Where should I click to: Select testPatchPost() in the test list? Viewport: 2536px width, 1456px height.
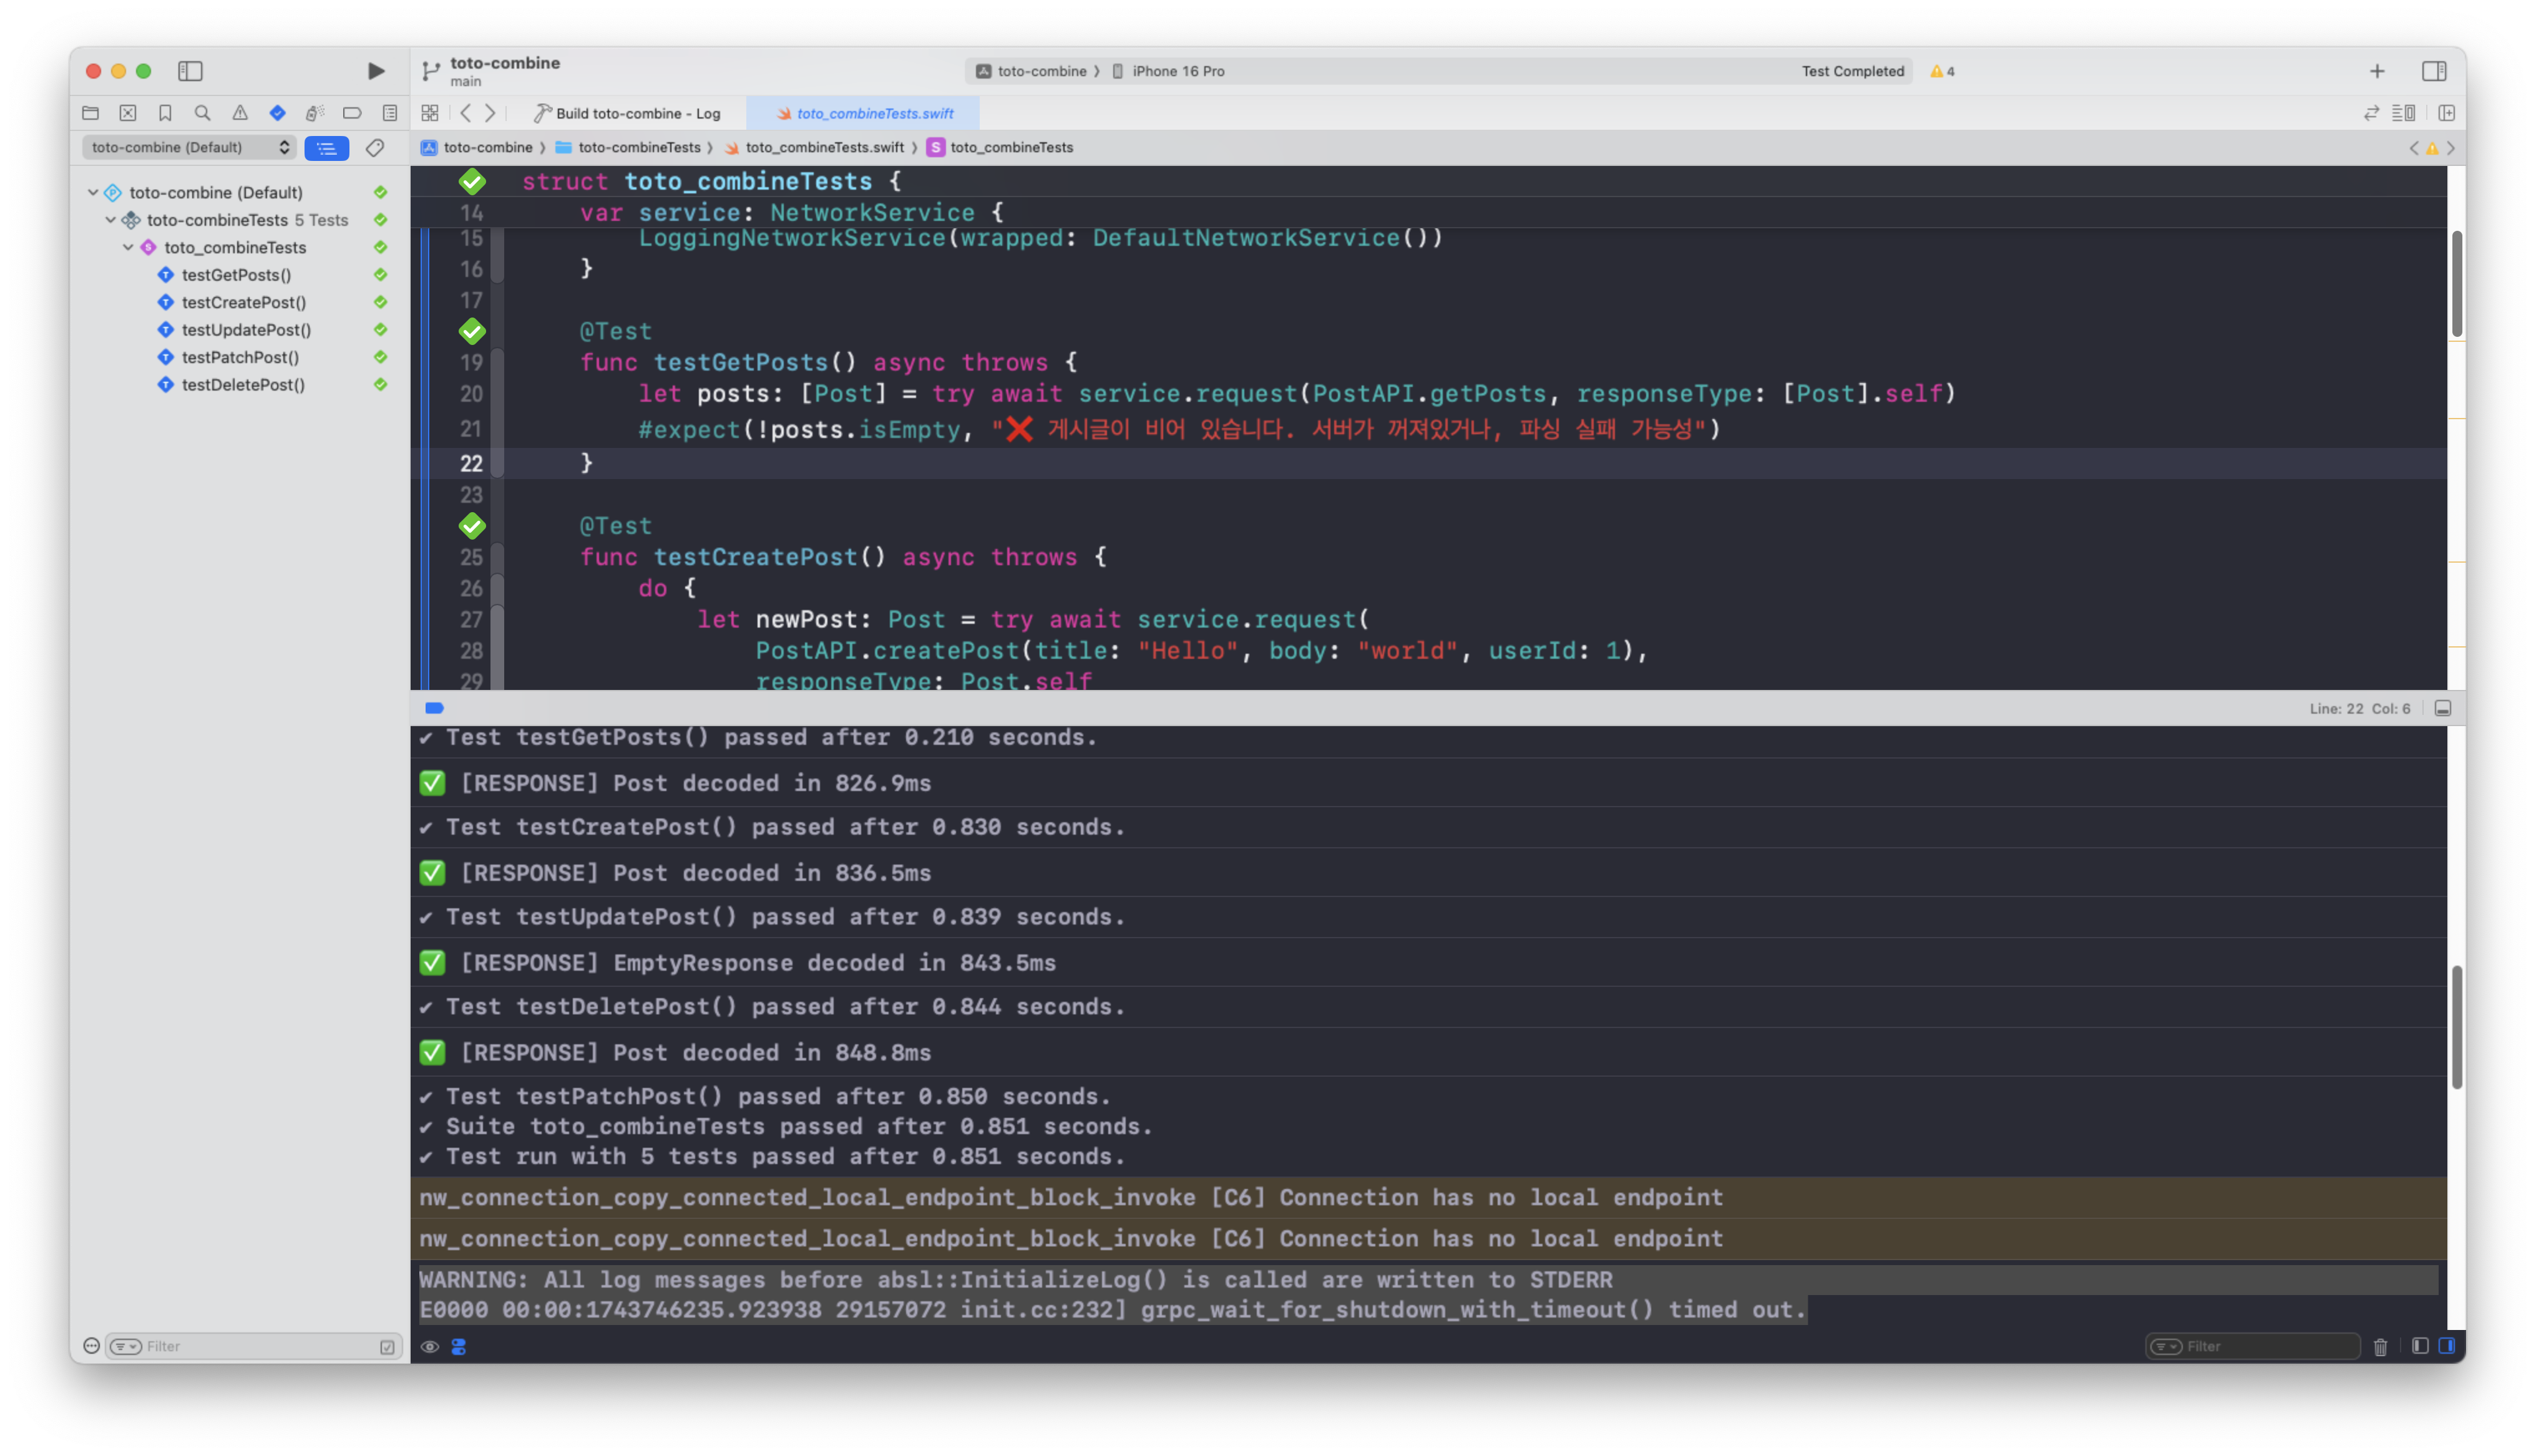pyautogui.click(x=240, y=357)
